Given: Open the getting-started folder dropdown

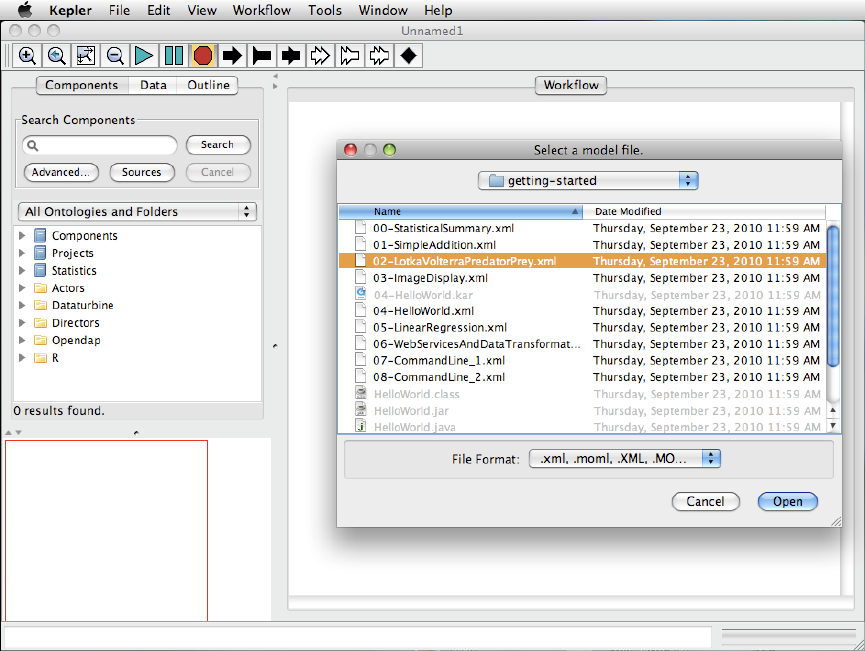Looking at the screenshot, I should coord(588,180).
